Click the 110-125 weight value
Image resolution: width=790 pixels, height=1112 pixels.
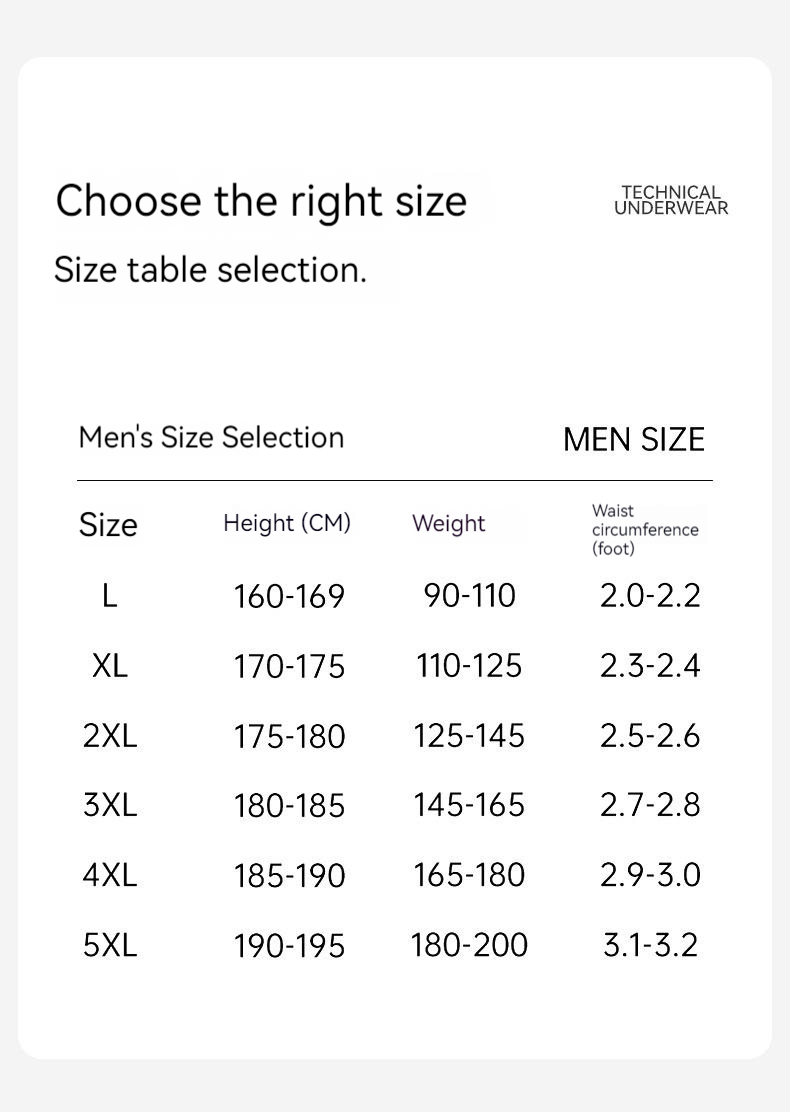tap(469, 666)
